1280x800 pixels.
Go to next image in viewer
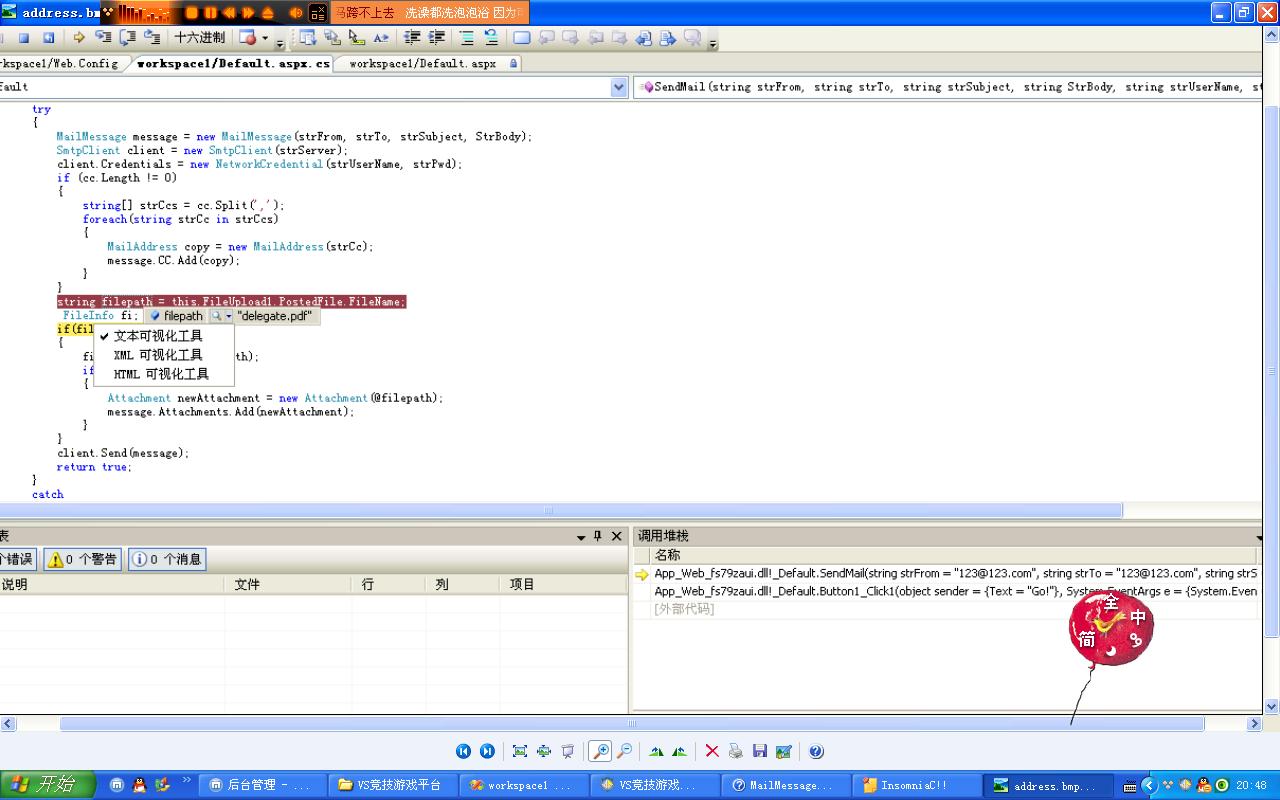coord(487,751)
